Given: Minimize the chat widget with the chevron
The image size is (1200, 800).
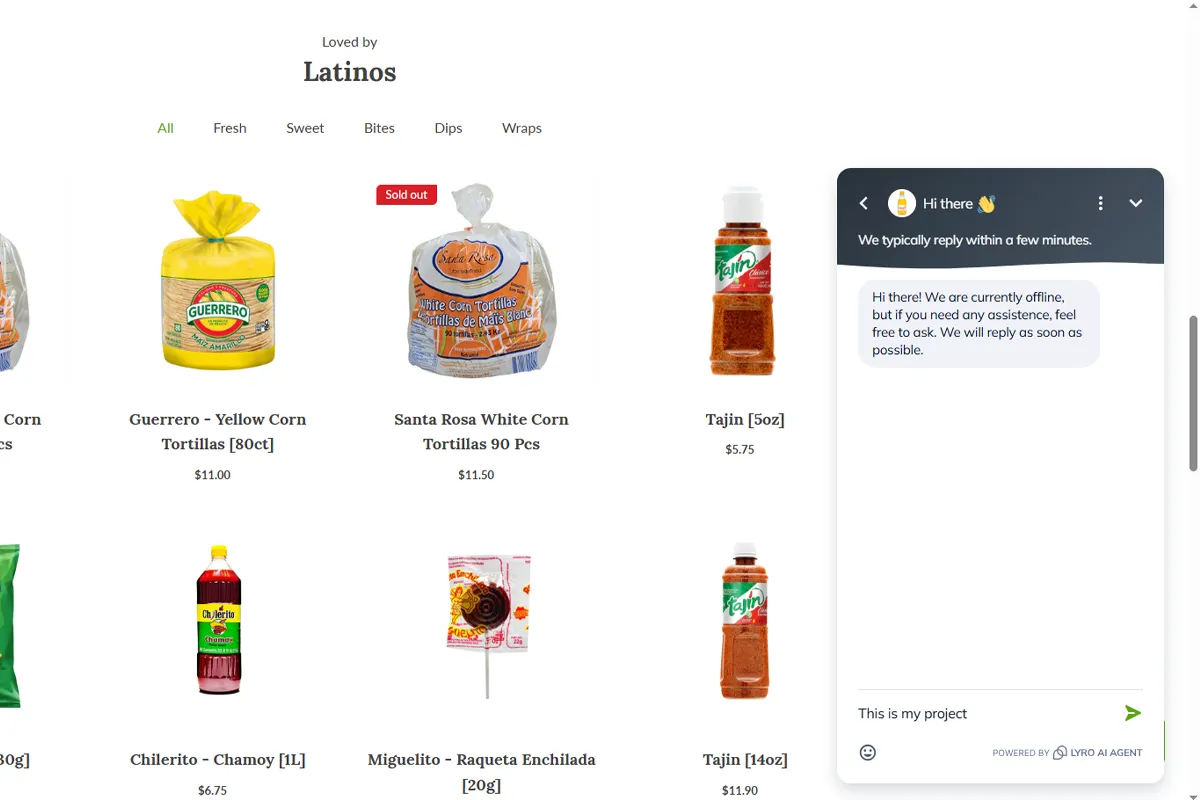Looking at the screenshot, I should (1135, 203).
